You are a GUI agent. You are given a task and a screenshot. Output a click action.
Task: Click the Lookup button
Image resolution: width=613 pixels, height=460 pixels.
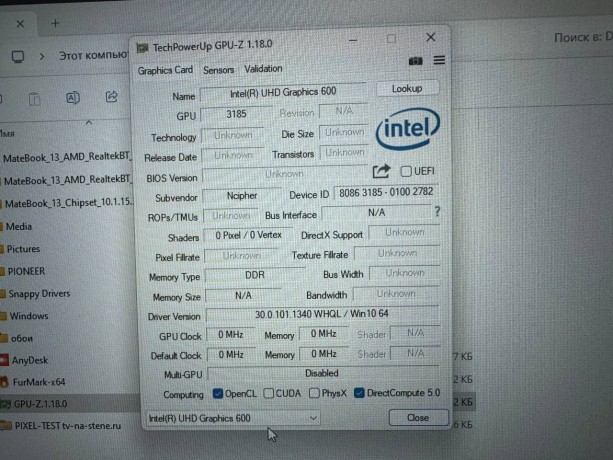coord(407,89)
